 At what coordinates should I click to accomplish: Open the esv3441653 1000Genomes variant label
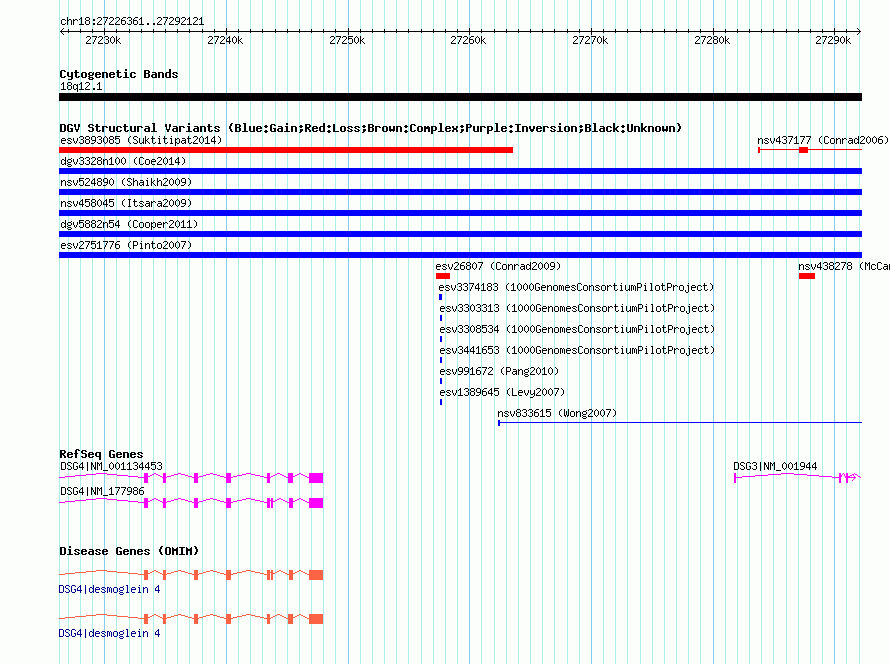(577, 350)
